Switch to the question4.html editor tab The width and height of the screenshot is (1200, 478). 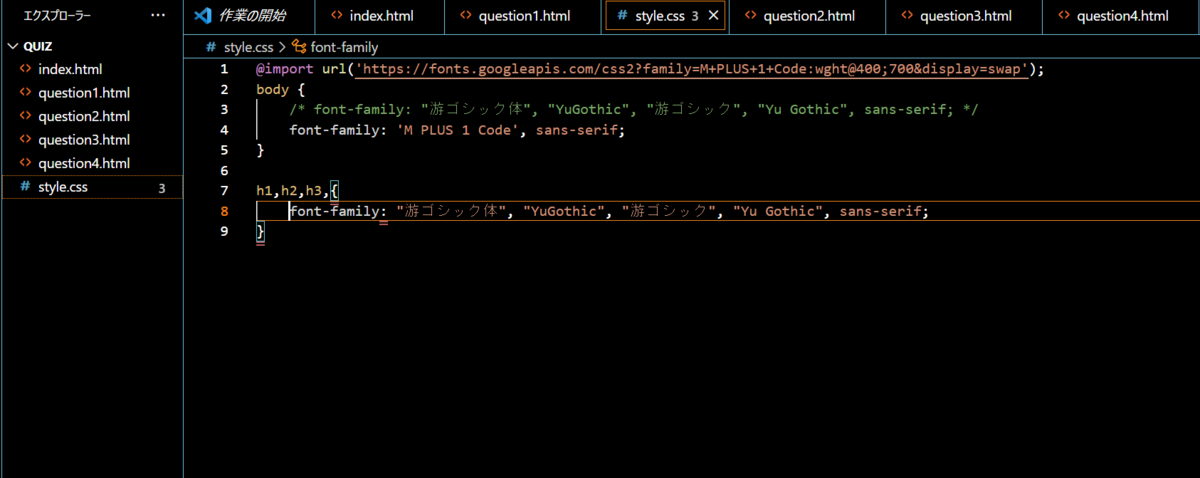1122,16
